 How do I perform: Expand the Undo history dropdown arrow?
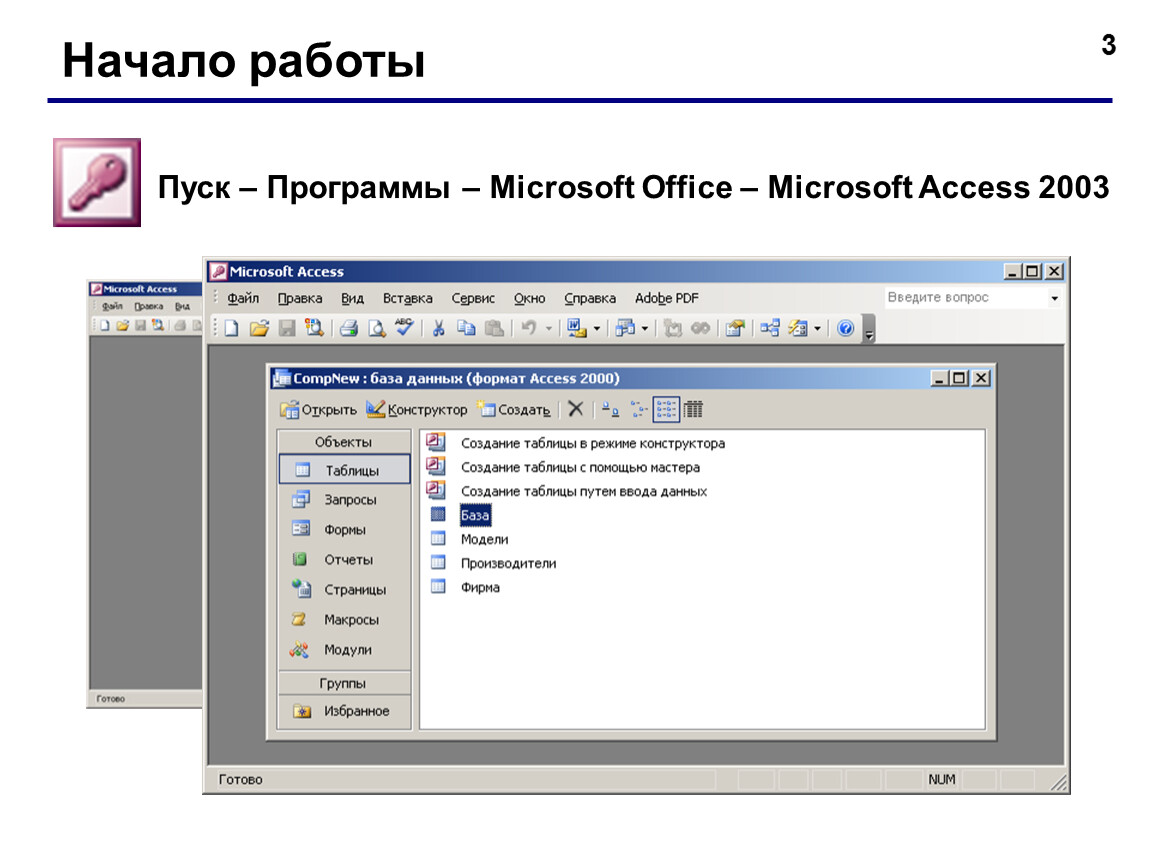coord(548,329)
